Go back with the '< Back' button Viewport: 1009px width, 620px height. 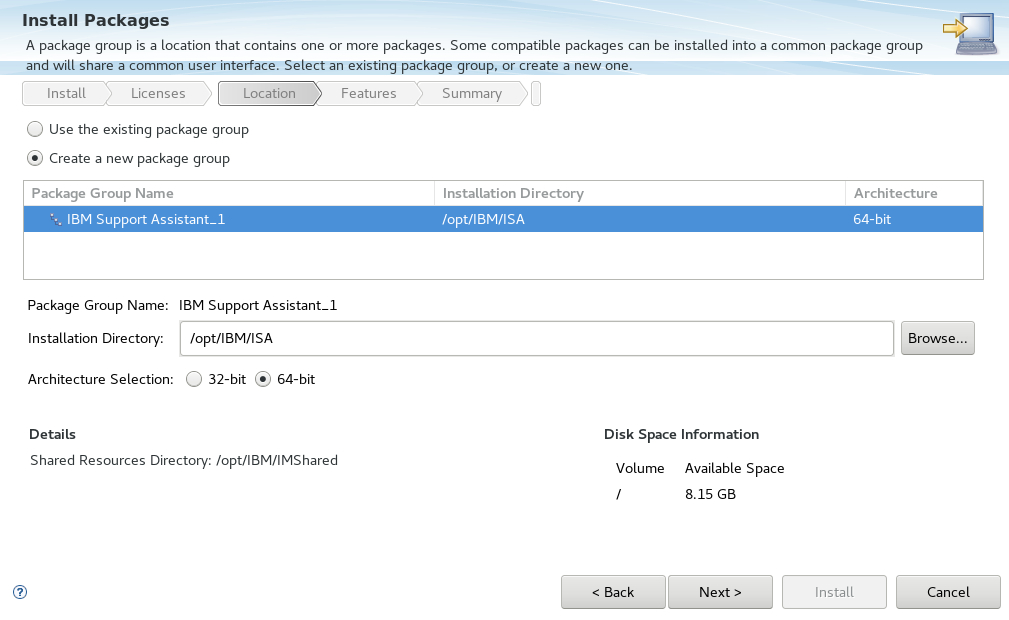pyautogui.click(x=613, y=592)
